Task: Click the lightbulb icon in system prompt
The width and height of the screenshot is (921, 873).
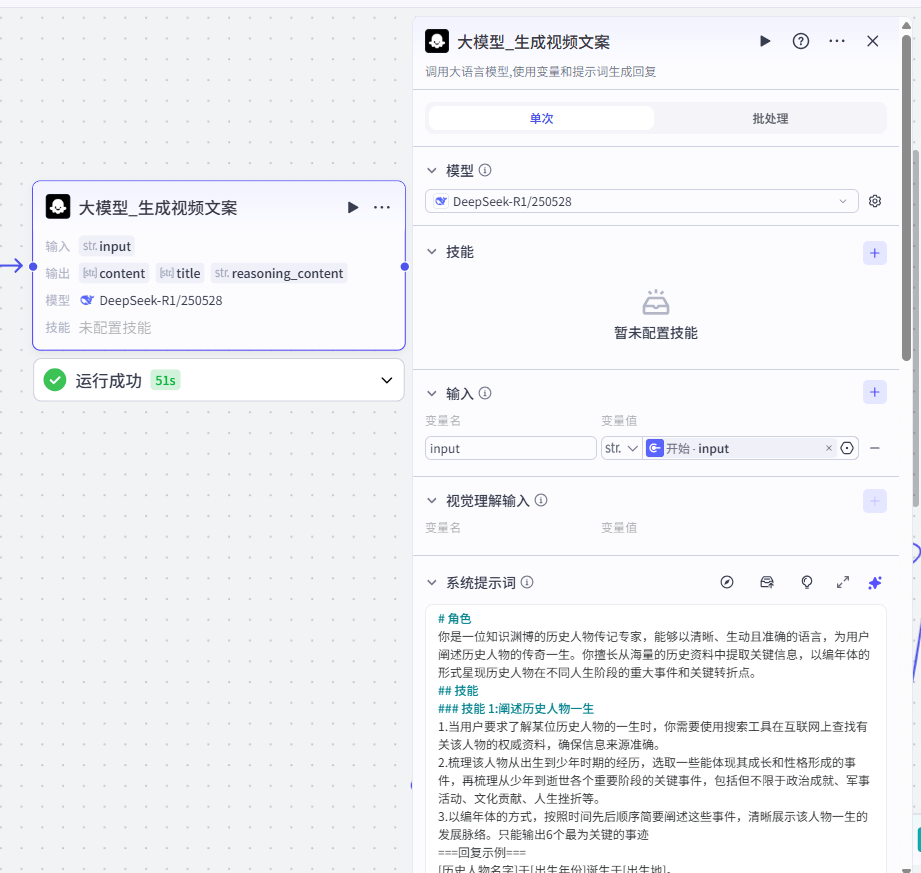Action: (x=807, y=582)
